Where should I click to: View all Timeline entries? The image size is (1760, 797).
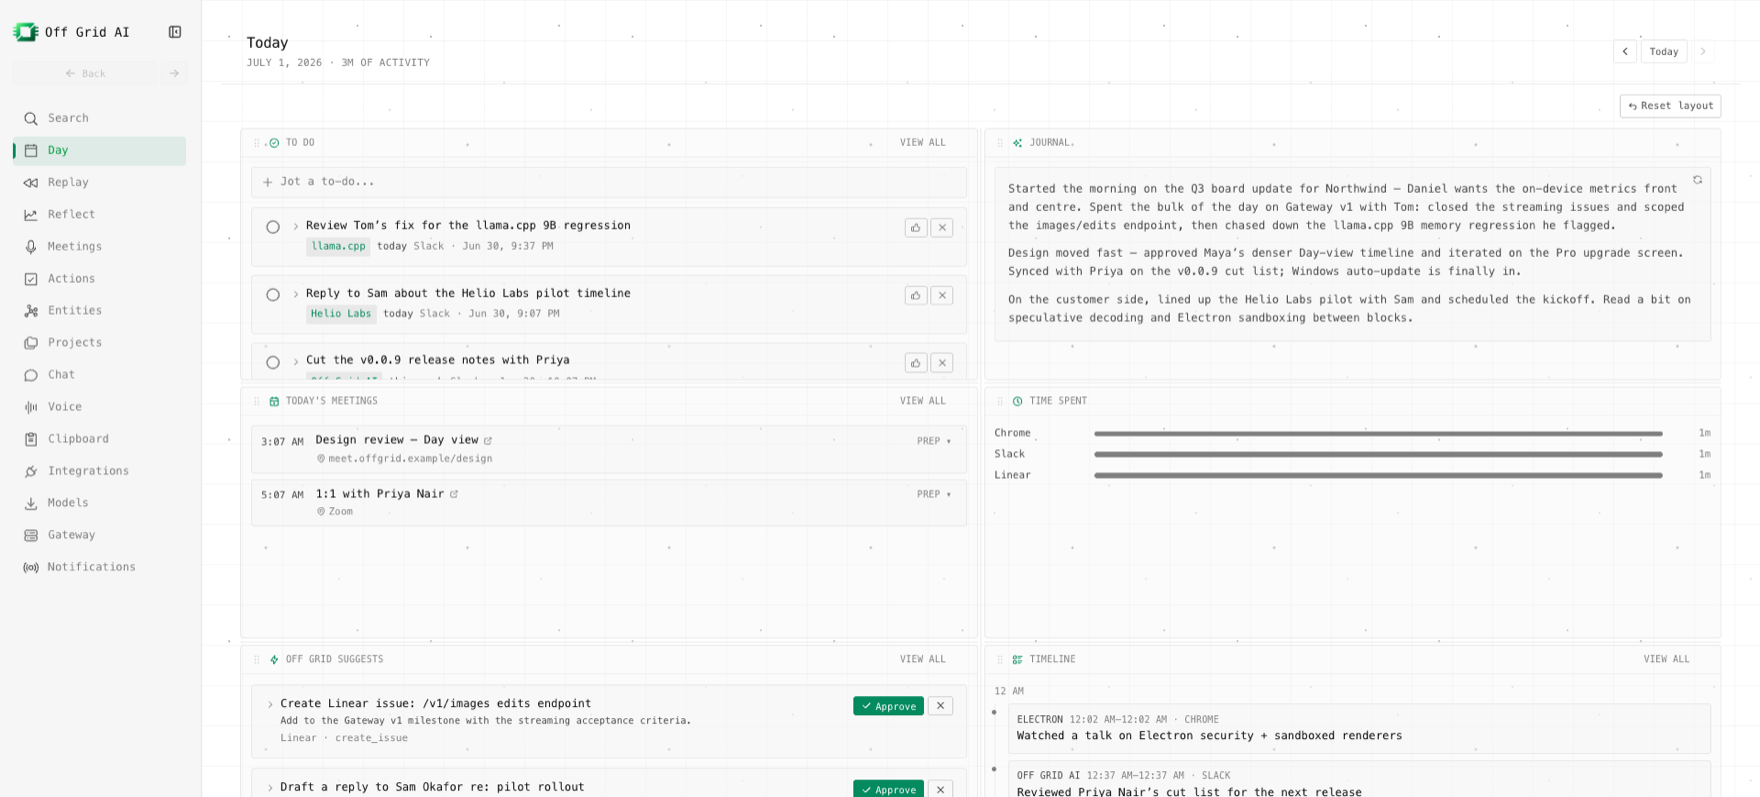pyautogui.click(x=1666, y=659)
